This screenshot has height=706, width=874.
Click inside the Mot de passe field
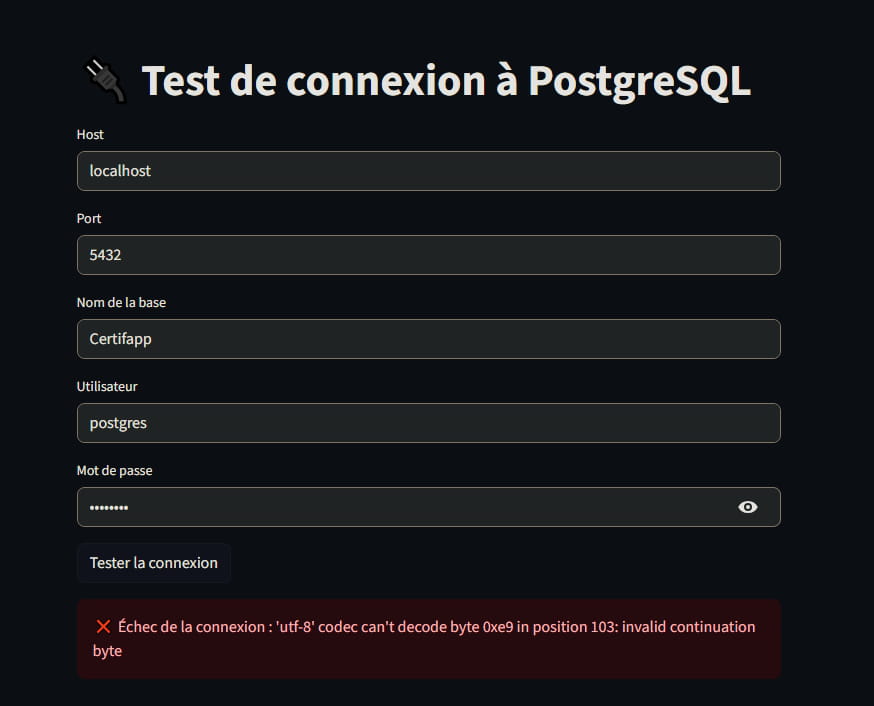point(400,507)
